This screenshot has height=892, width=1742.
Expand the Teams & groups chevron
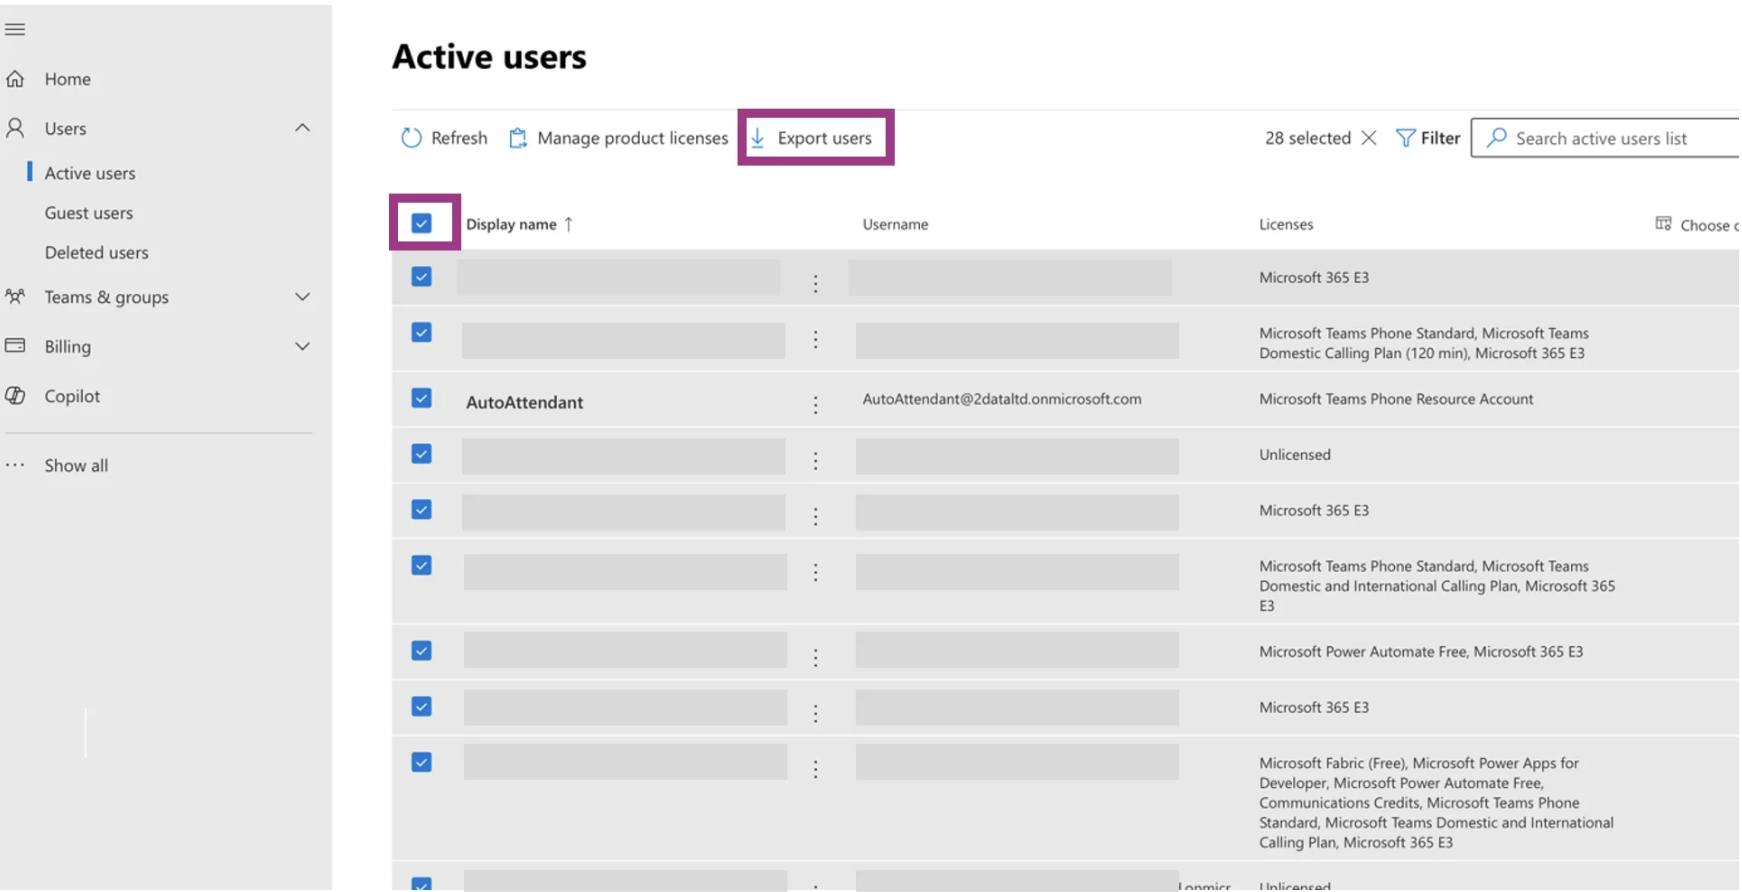pyautogui.click(x=302, y=297)
